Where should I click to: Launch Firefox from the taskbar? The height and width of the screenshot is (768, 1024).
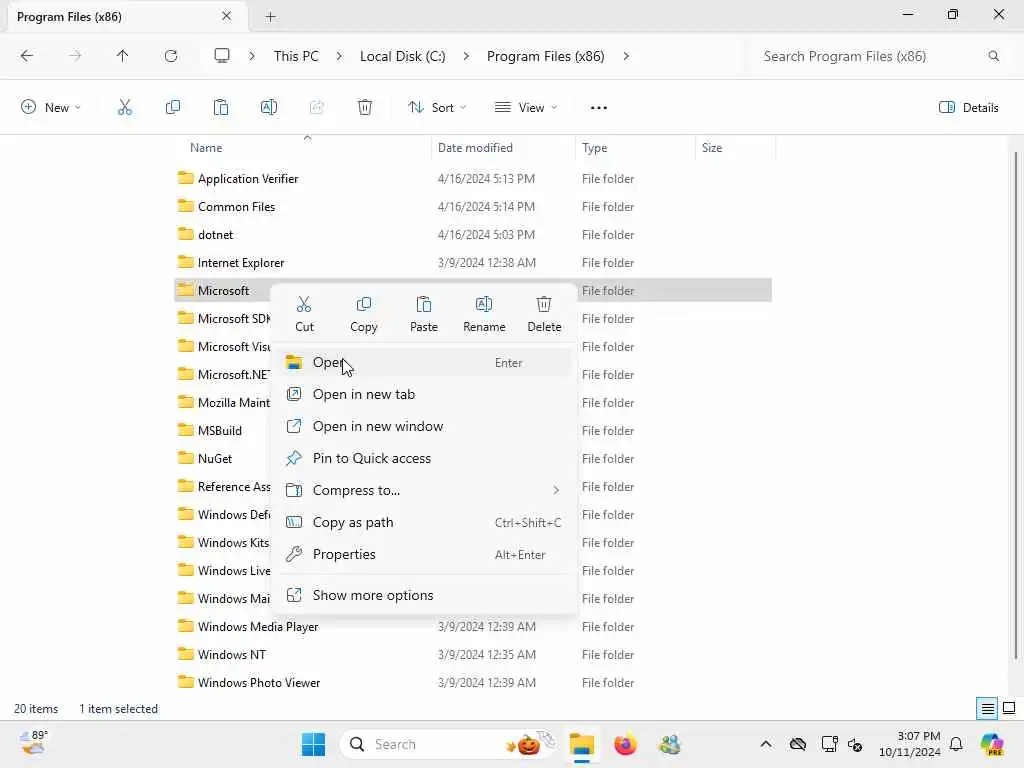625,744
